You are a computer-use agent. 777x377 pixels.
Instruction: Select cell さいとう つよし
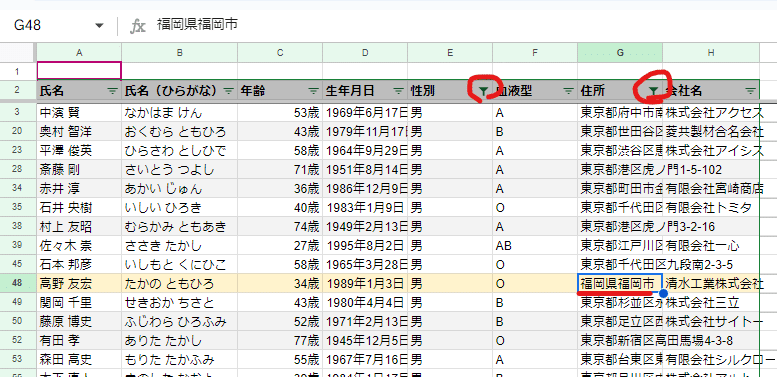179,170
